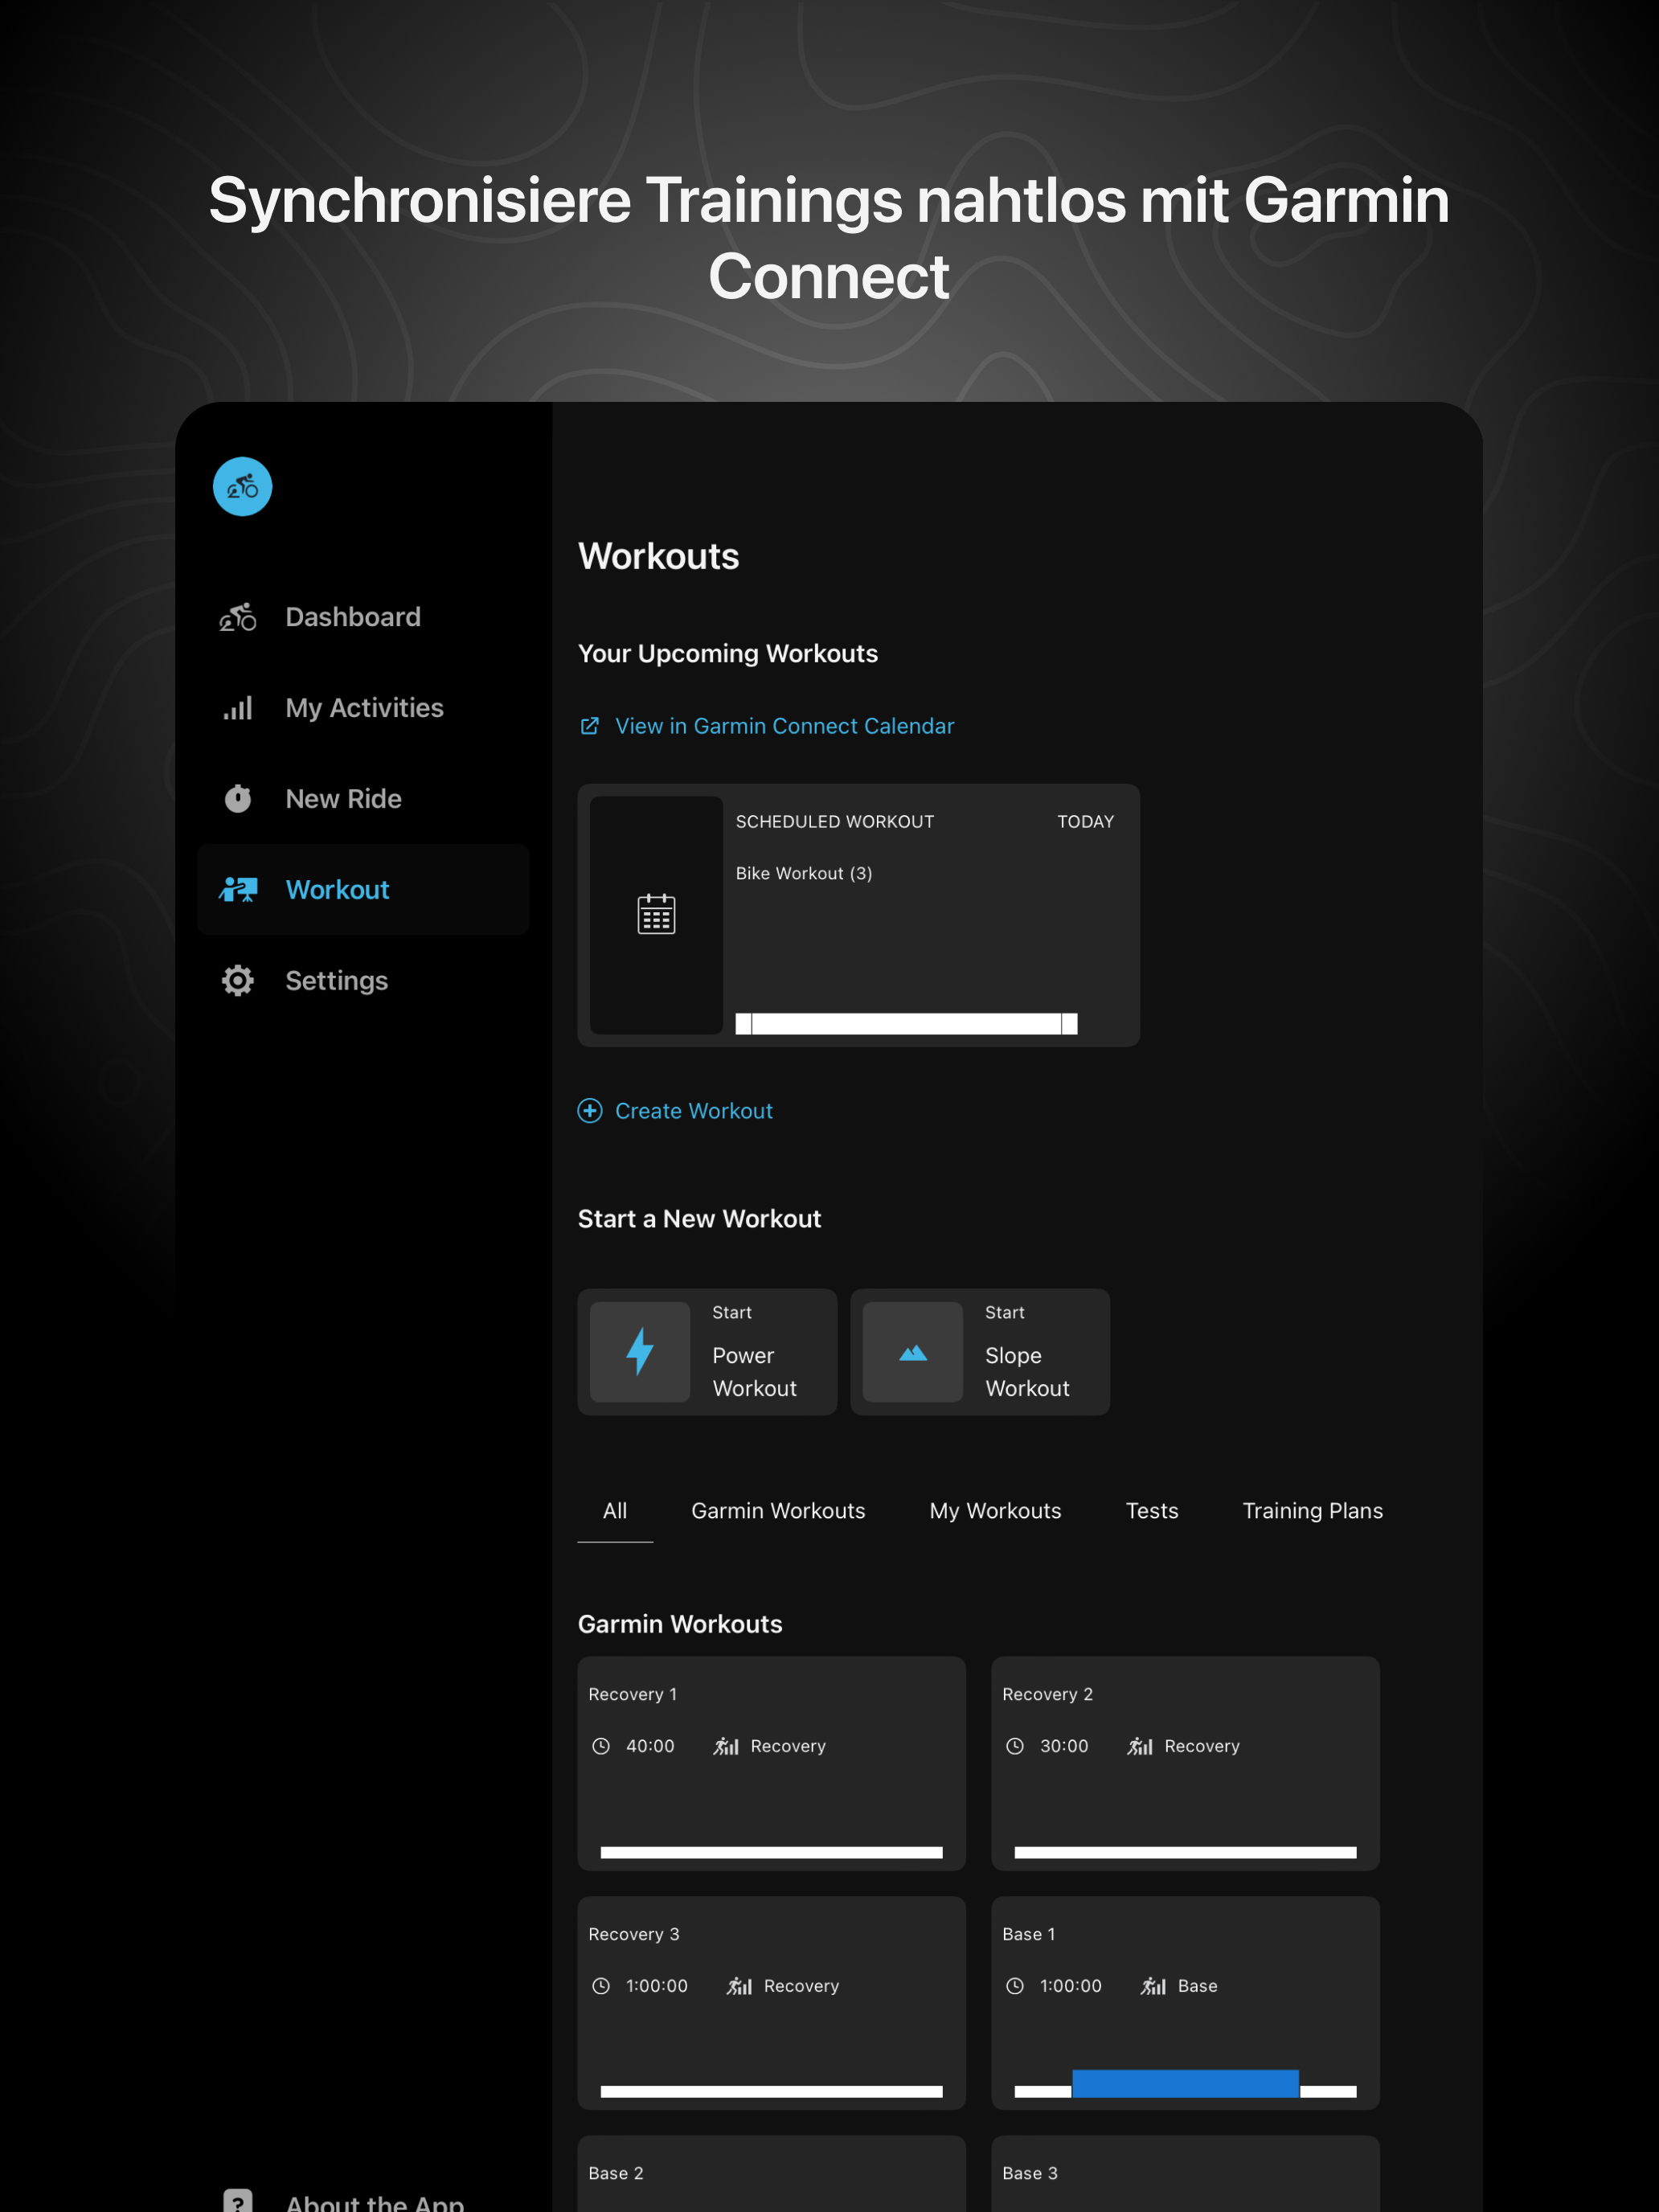
Task: Click Create Workout
Action: click(x=693, y=1111)
